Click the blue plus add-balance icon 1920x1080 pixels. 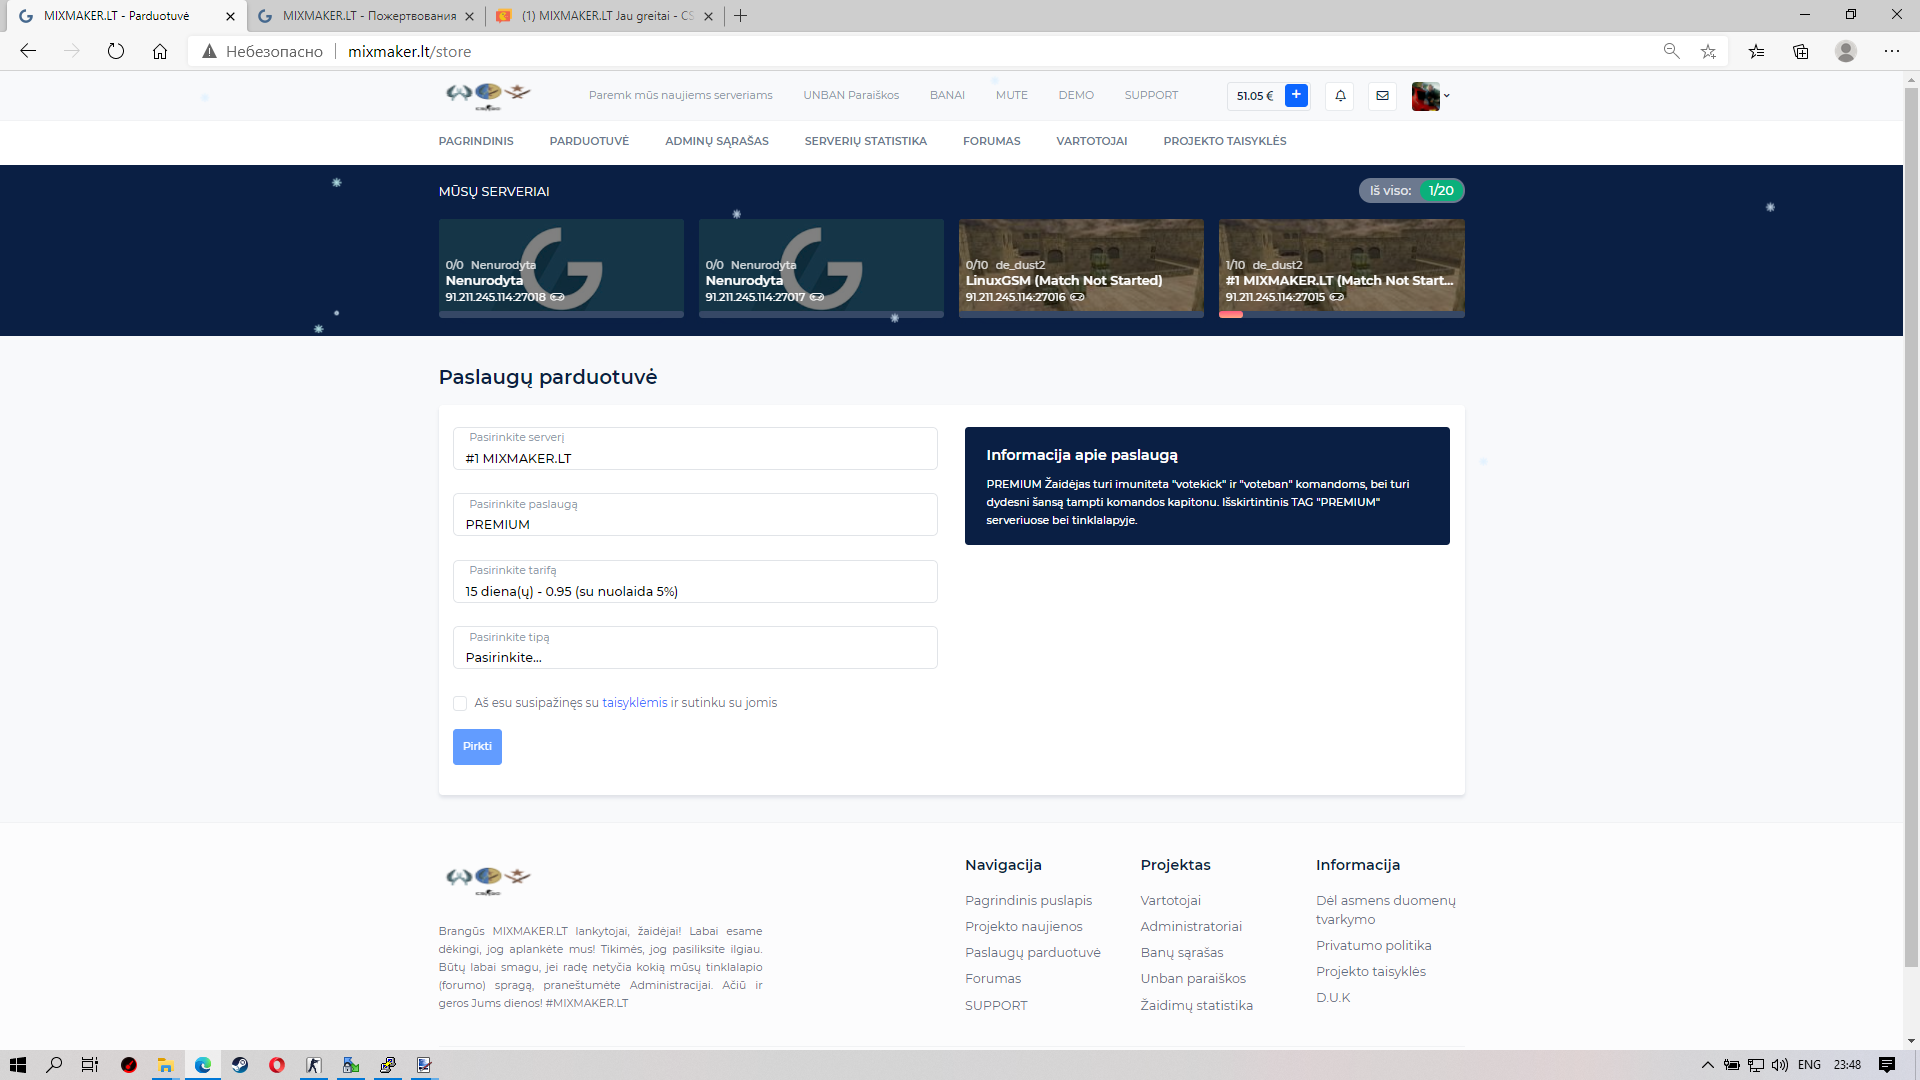click(x=1296, y=95)
